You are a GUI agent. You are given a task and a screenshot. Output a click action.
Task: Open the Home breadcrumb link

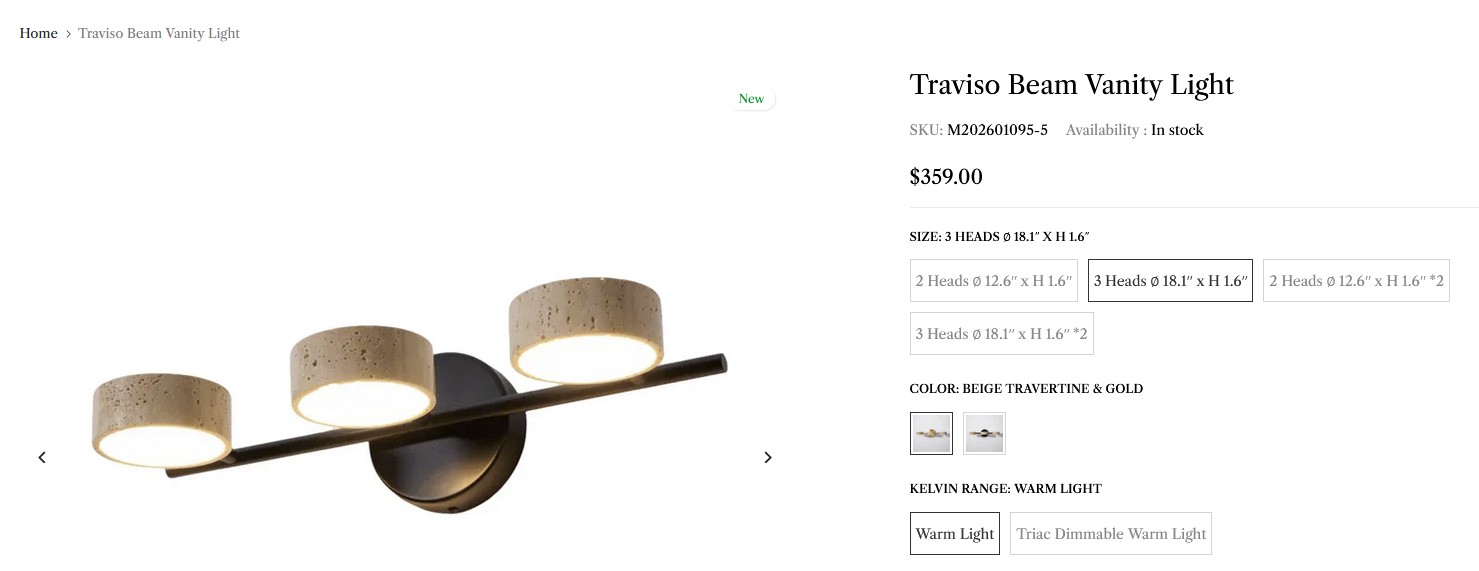(39, 33)
